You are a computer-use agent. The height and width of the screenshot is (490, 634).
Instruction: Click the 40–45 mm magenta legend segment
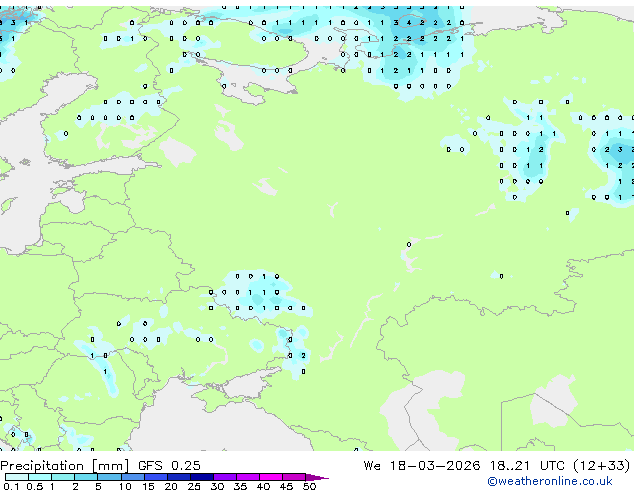[x=271, y=477]
